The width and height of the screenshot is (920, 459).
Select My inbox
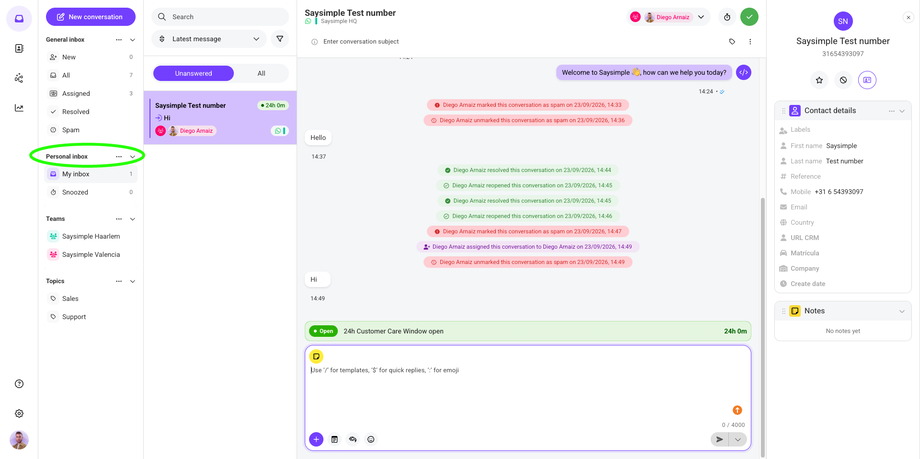coord(91,174)
